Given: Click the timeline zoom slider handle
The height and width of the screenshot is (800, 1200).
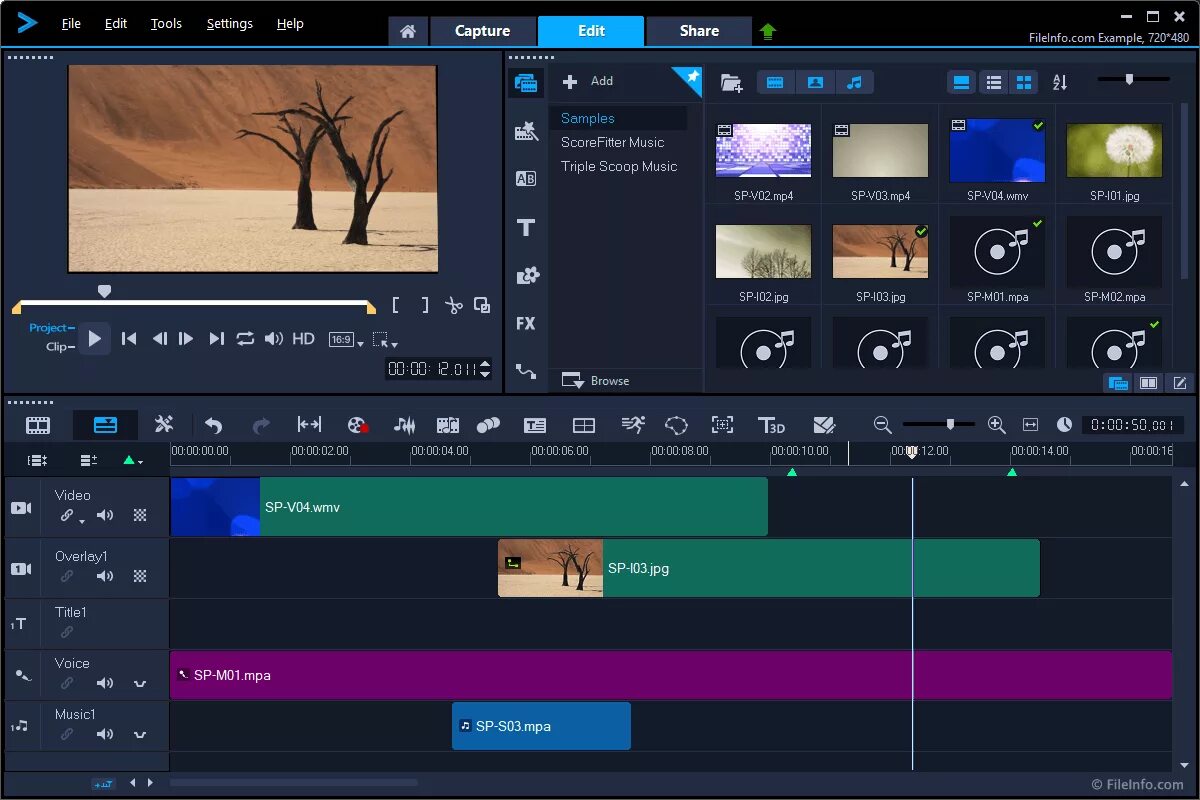Looking at the screenshot, I should (950, 424).
